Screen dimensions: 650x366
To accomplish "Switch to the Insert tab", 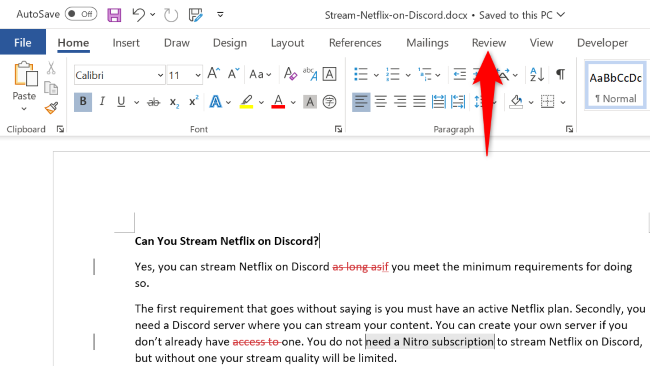I will [126, 43].
